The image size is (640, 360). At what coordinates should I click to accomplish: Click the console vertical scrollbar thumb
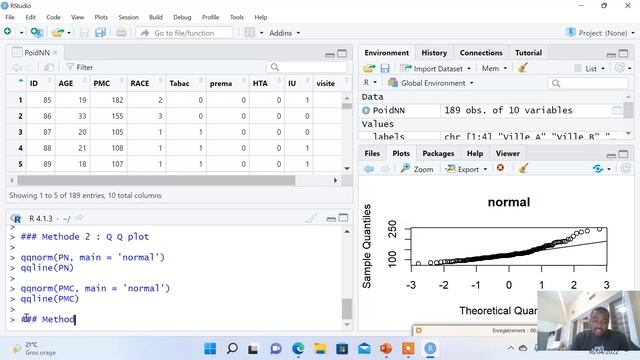(347, 309)
